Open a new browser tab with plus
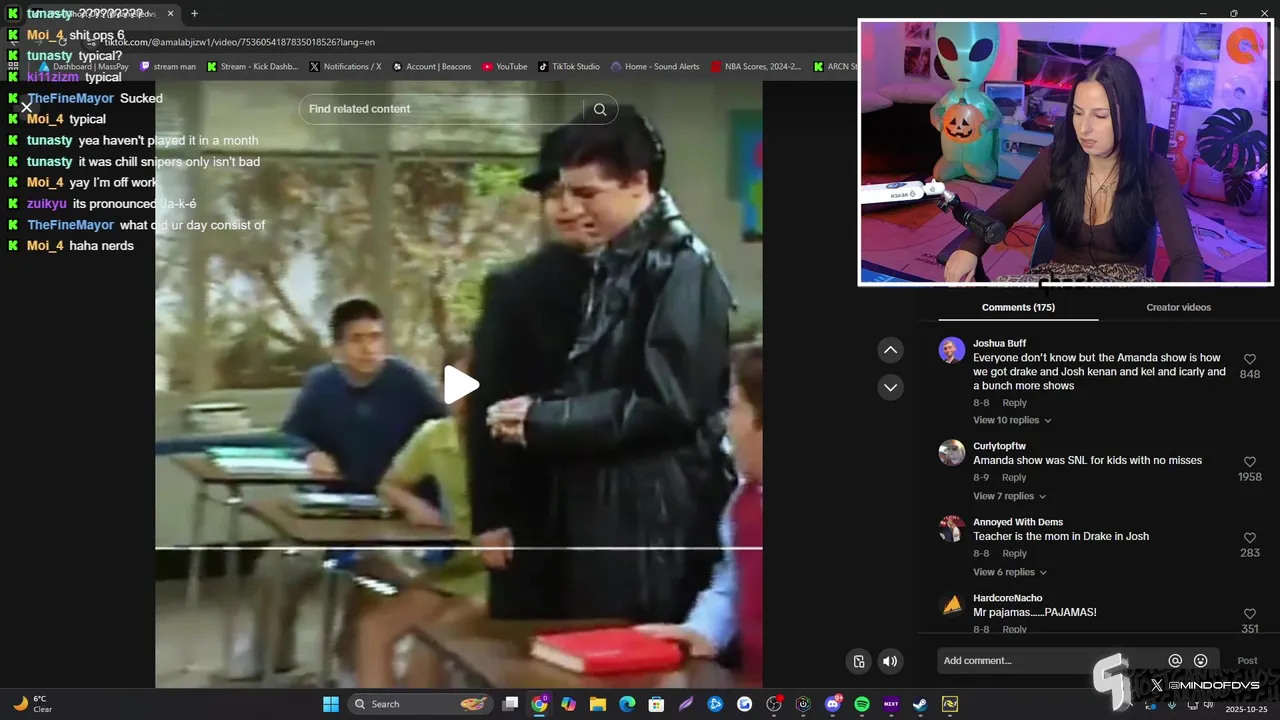 [194, 14]
